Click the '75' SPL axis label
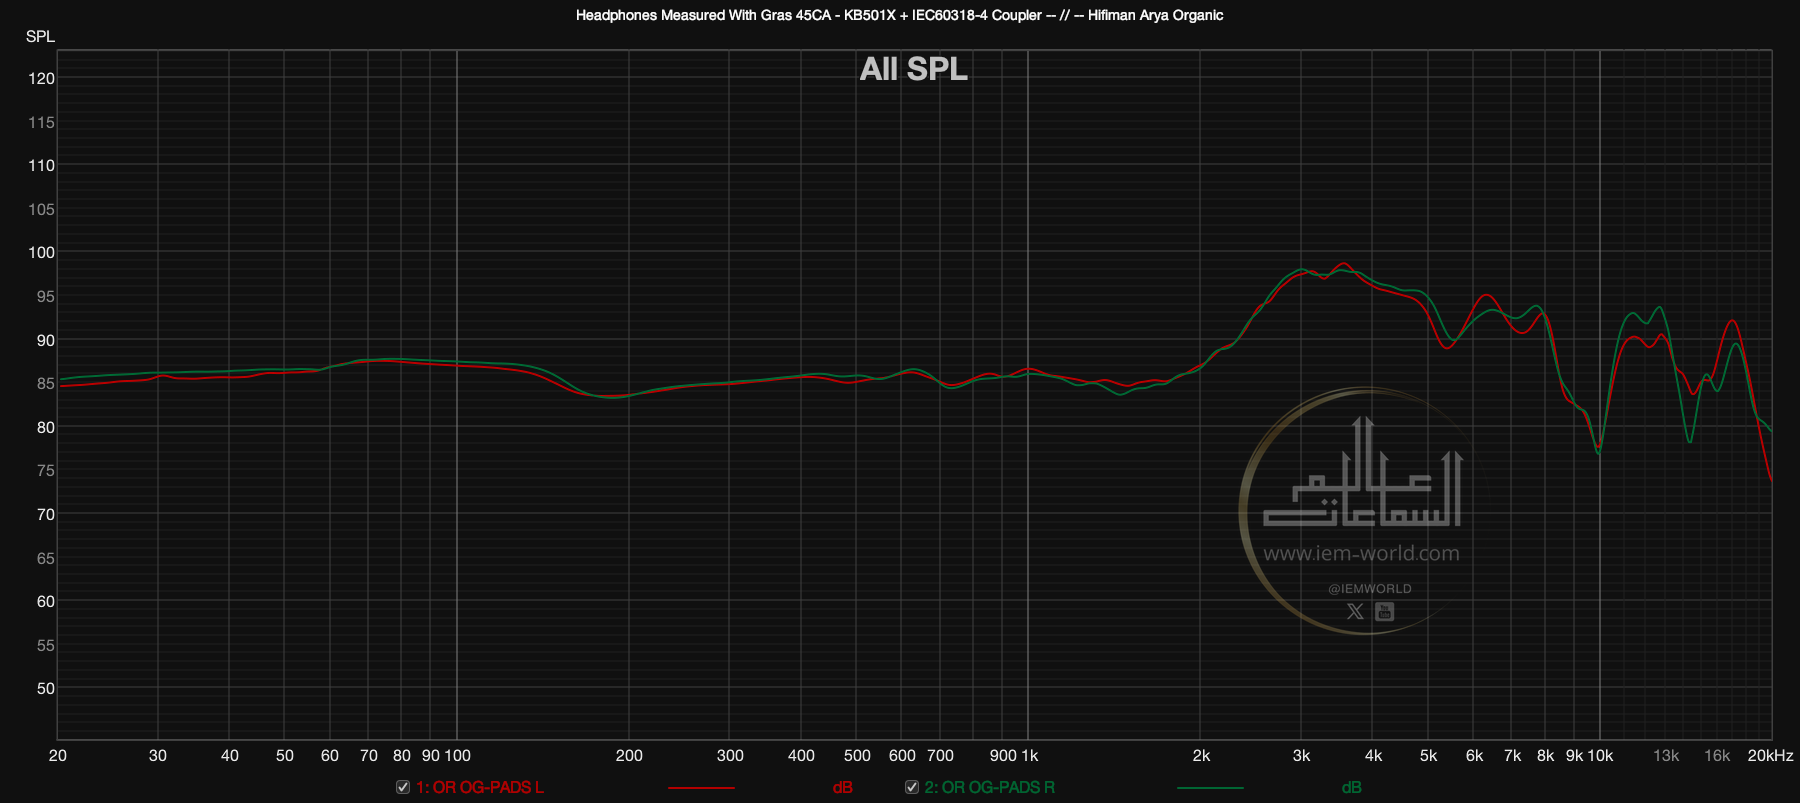Viewport: 1800px width, 803px height. pyautogui.click(x=45, y=470)
